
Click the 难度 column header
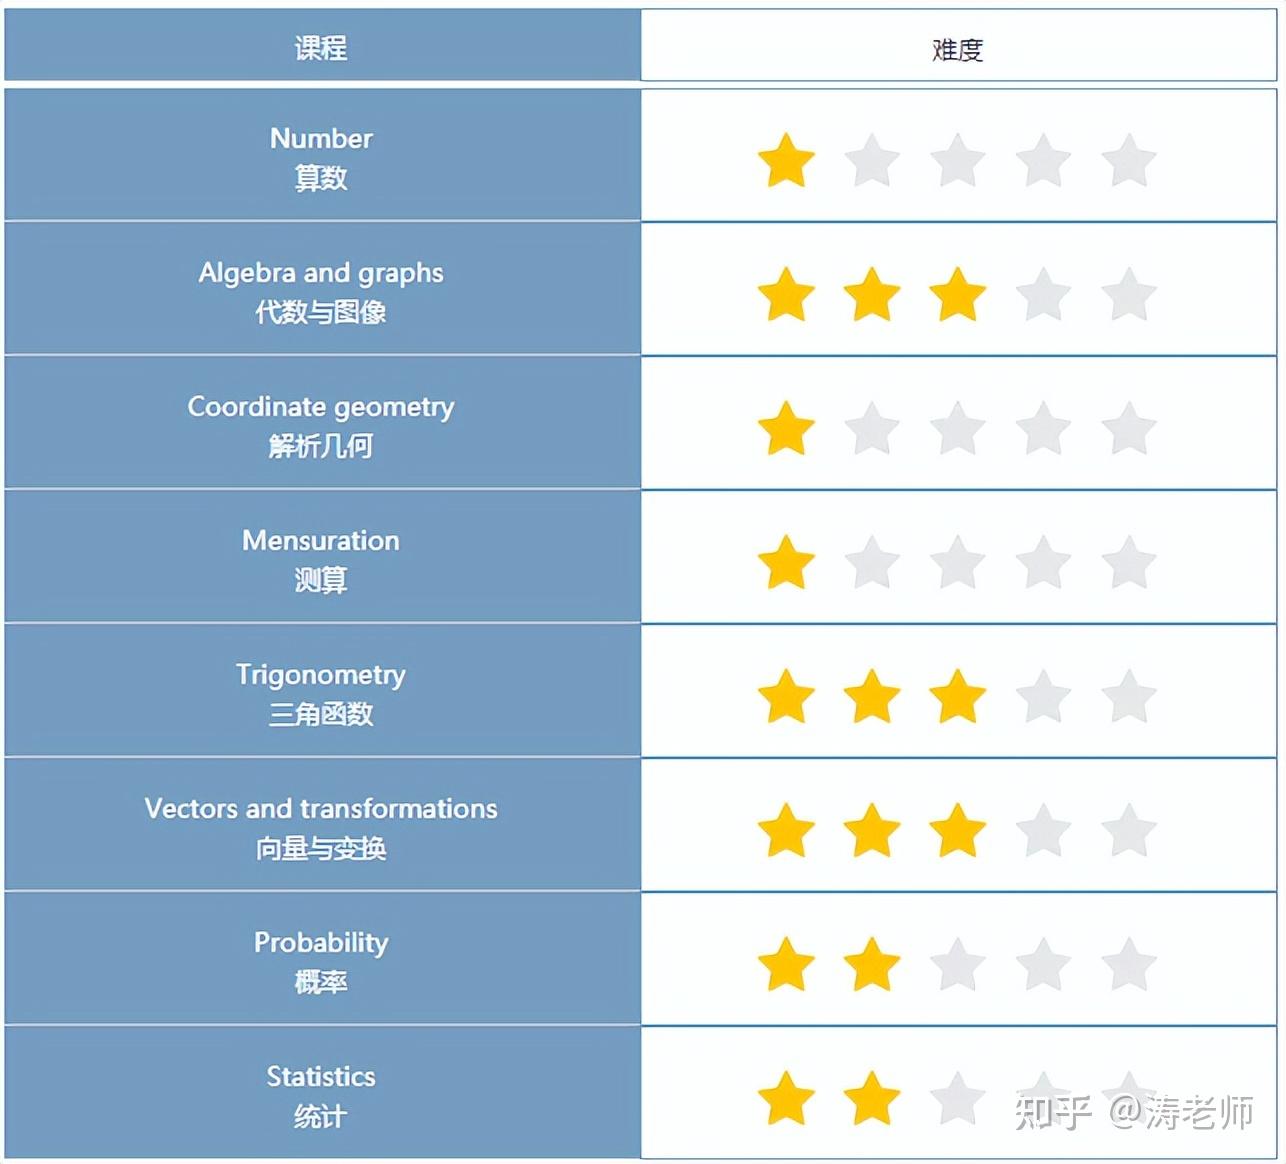[x=958, y=45]
